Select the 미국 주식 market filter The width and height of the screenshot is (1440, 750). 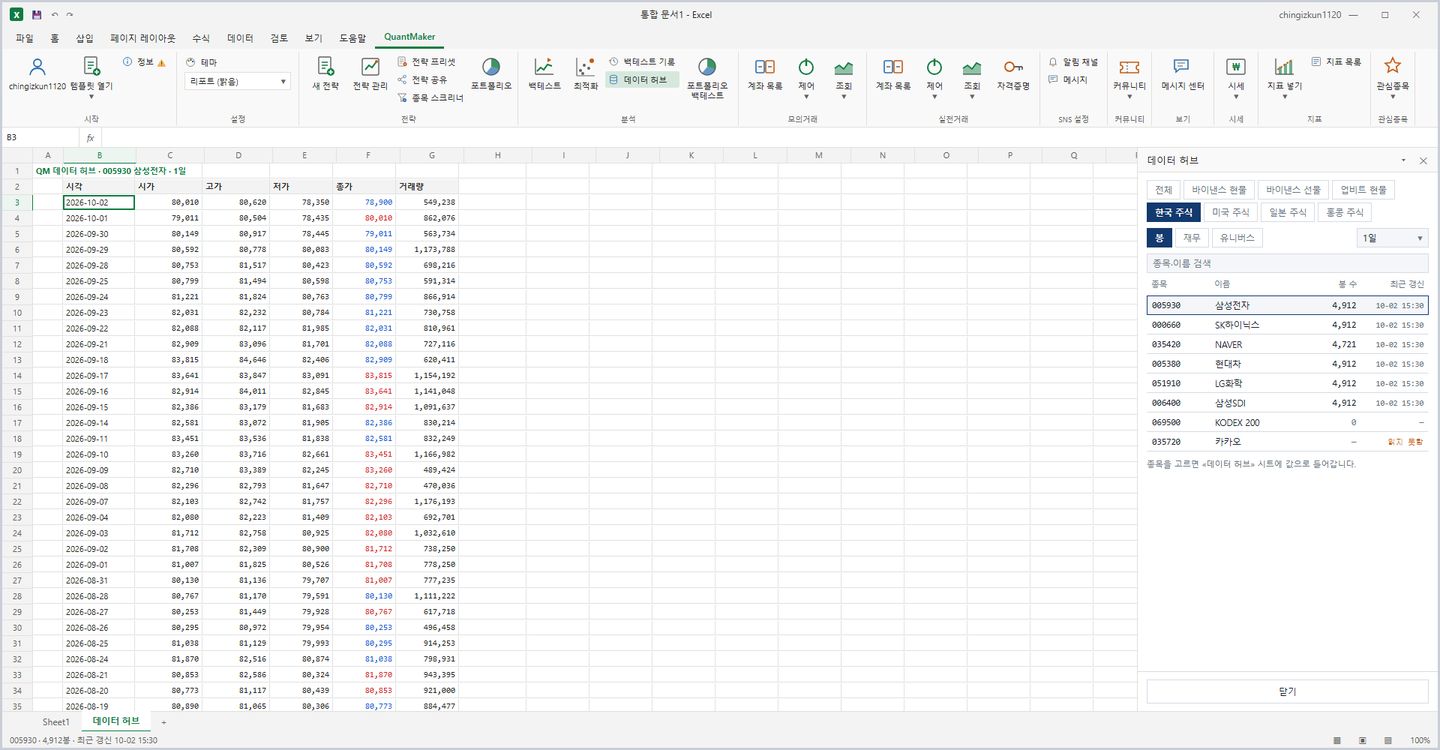[x=1231, y=212]
